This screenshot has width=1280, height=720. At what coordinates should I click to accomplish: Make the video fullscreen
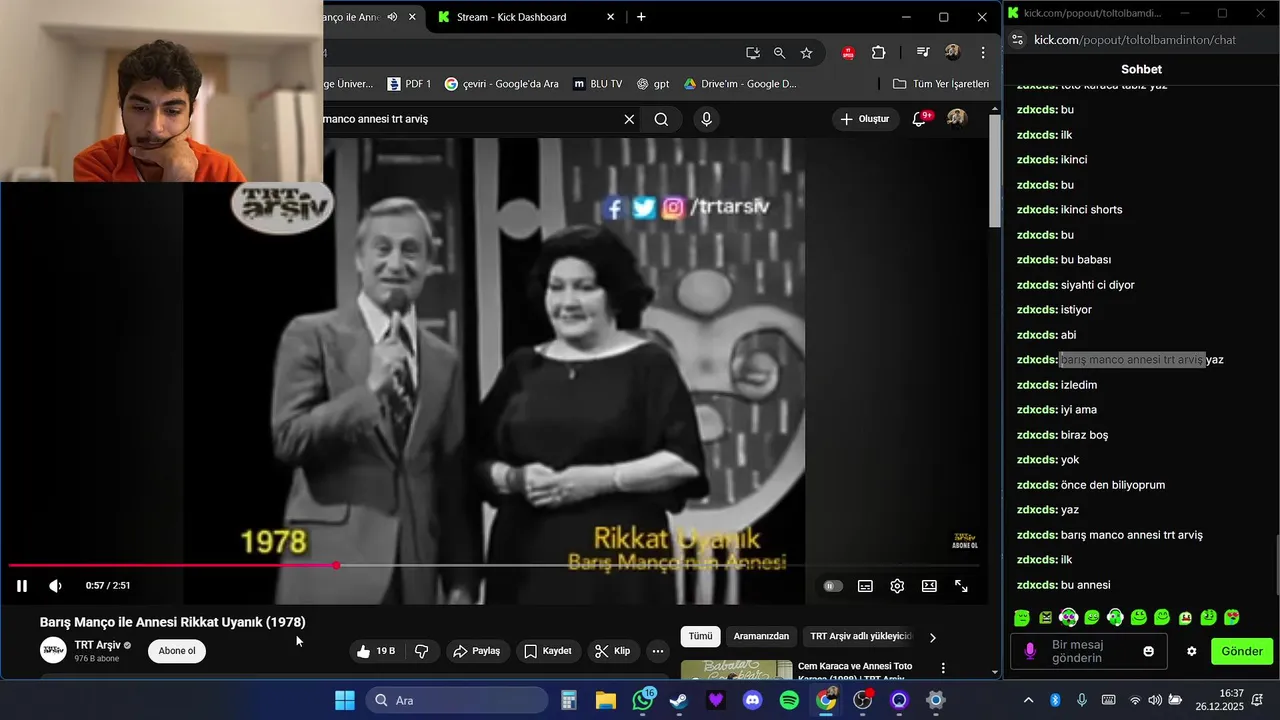[x=961, y=586]
